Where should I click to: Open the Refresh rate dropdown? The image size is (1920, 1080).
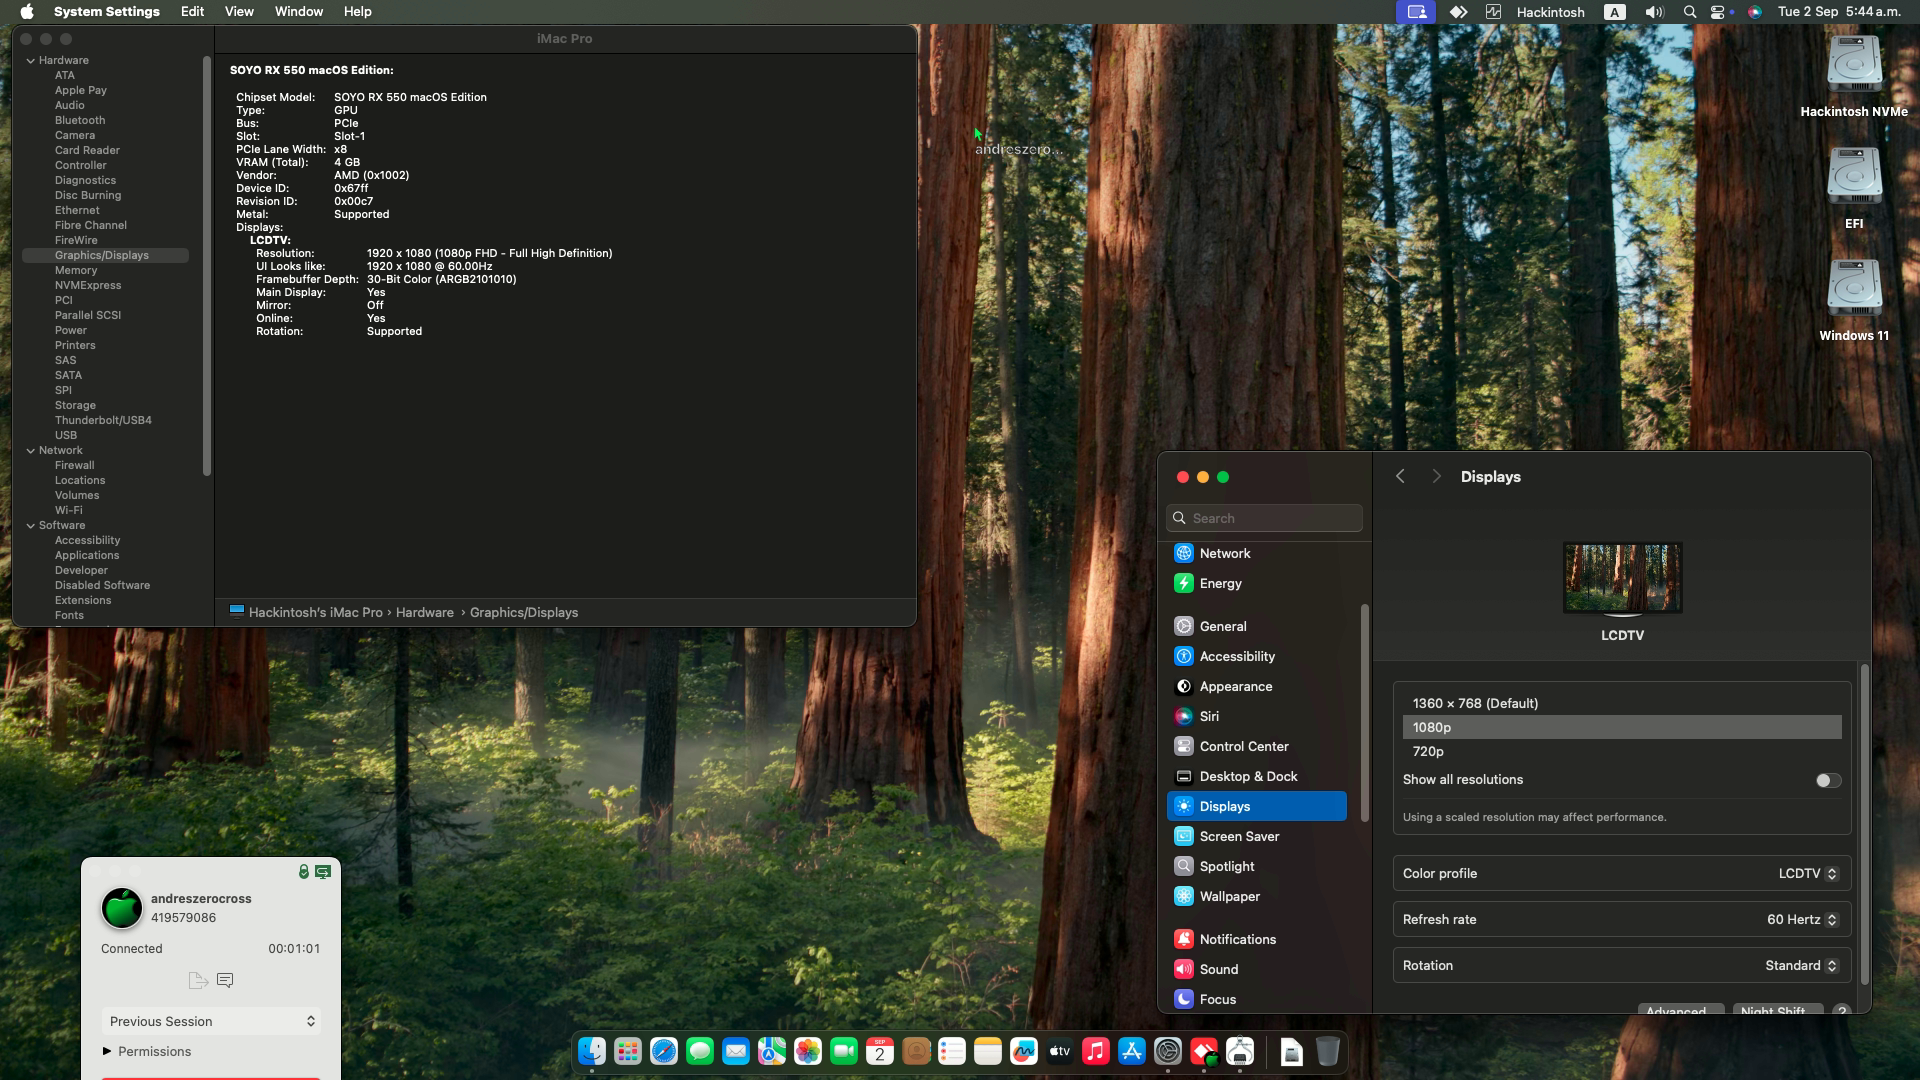pos(1802,919)
